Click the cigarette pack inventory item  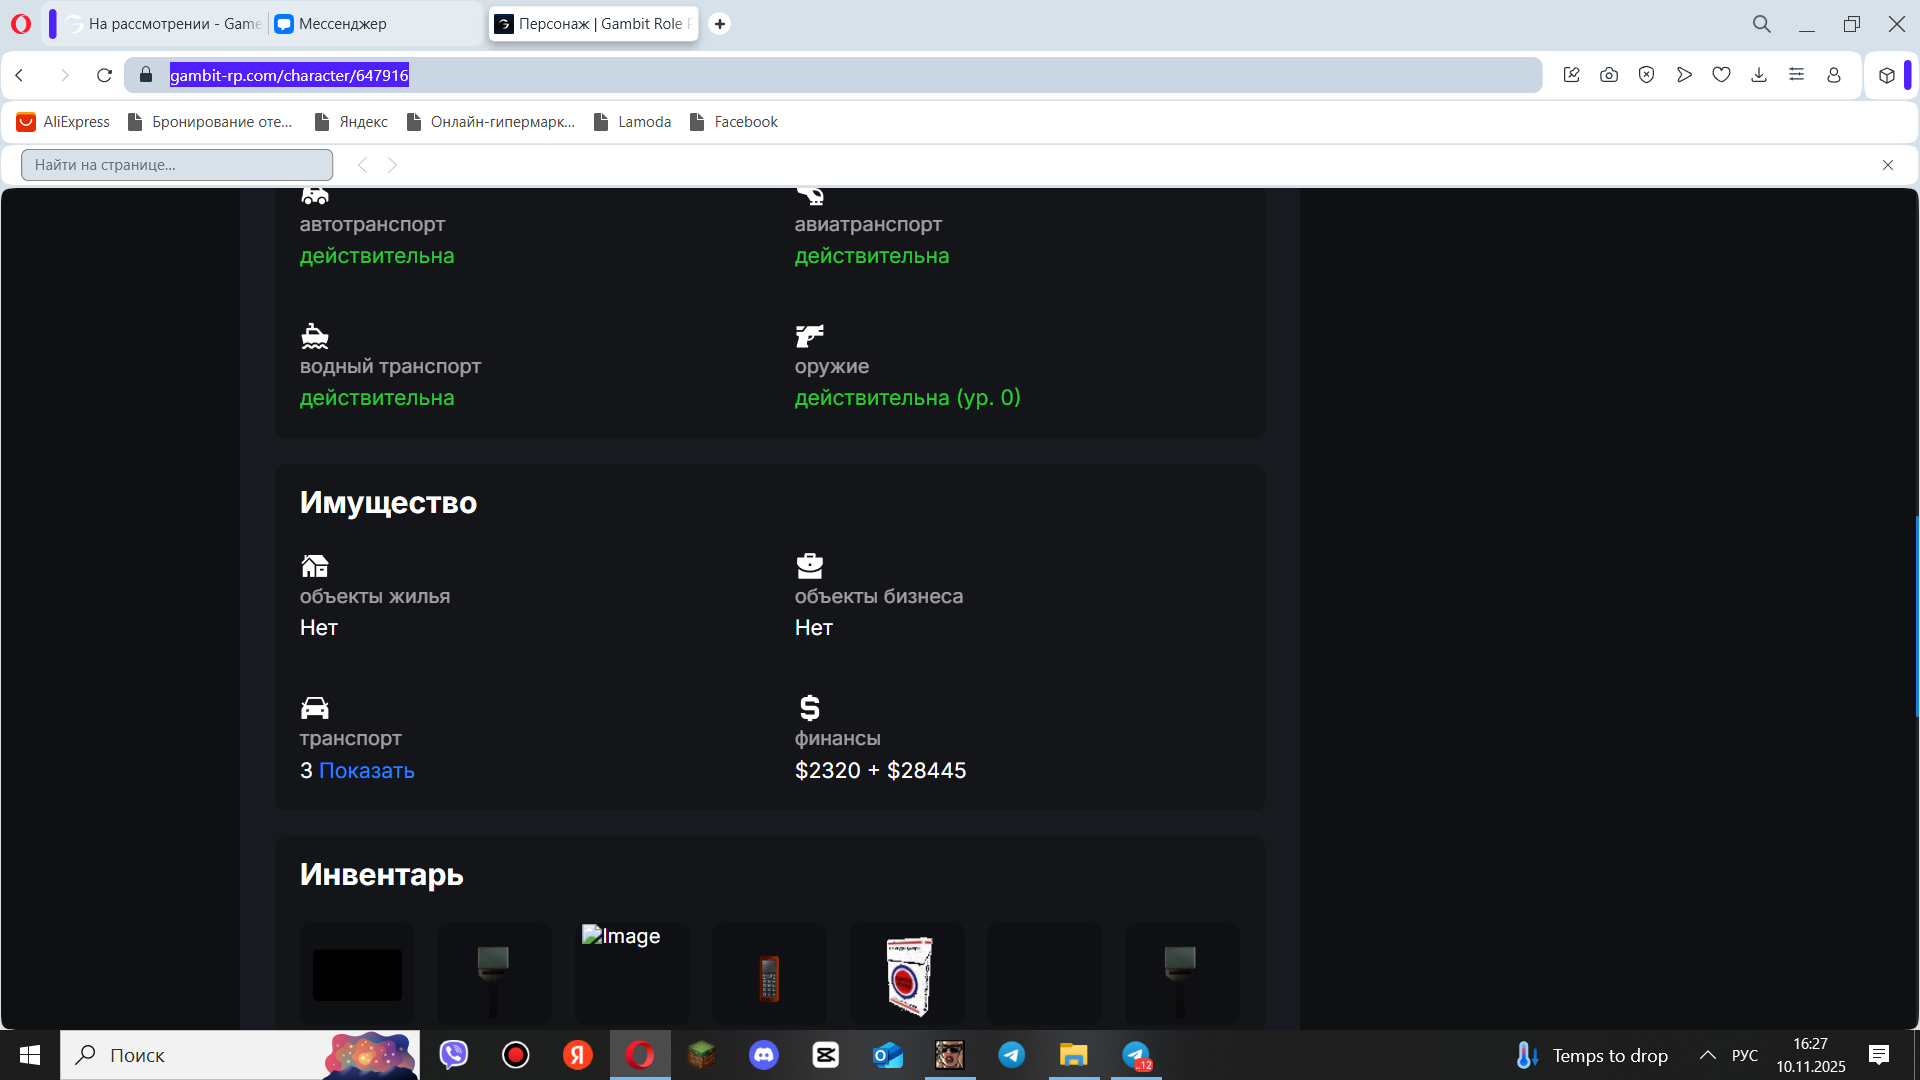tap(908, 975)
